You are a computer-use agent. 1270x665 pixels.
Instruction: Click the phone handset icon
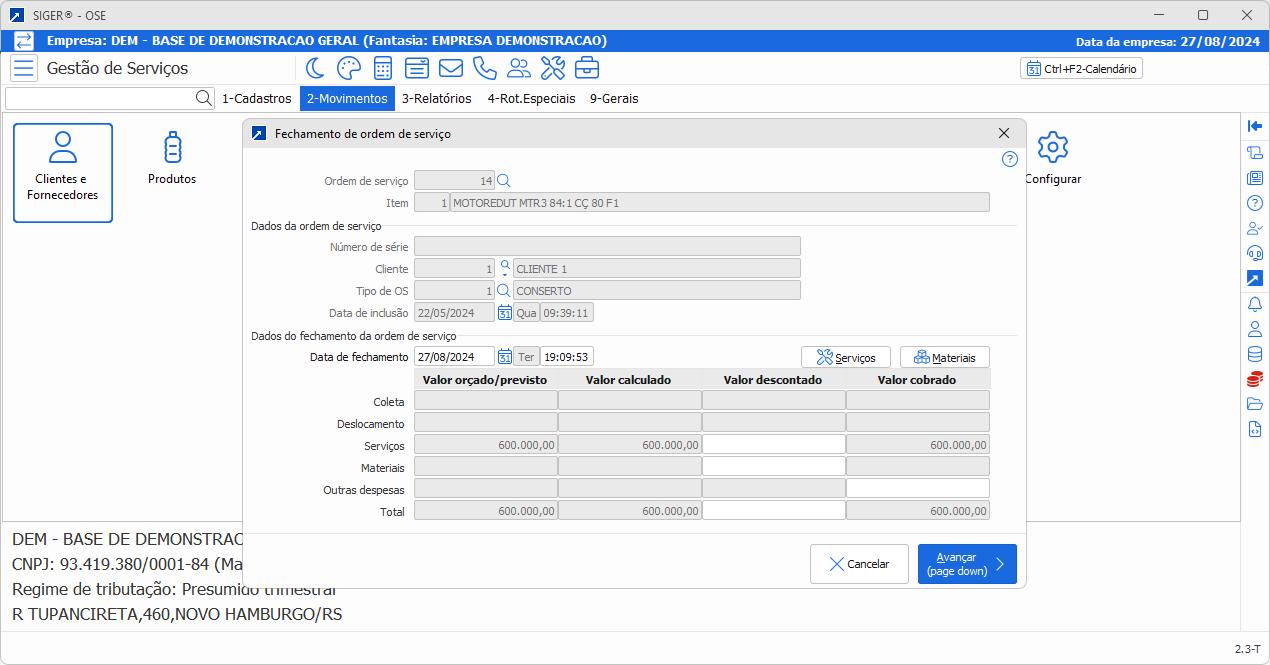[x=484, y=68]
